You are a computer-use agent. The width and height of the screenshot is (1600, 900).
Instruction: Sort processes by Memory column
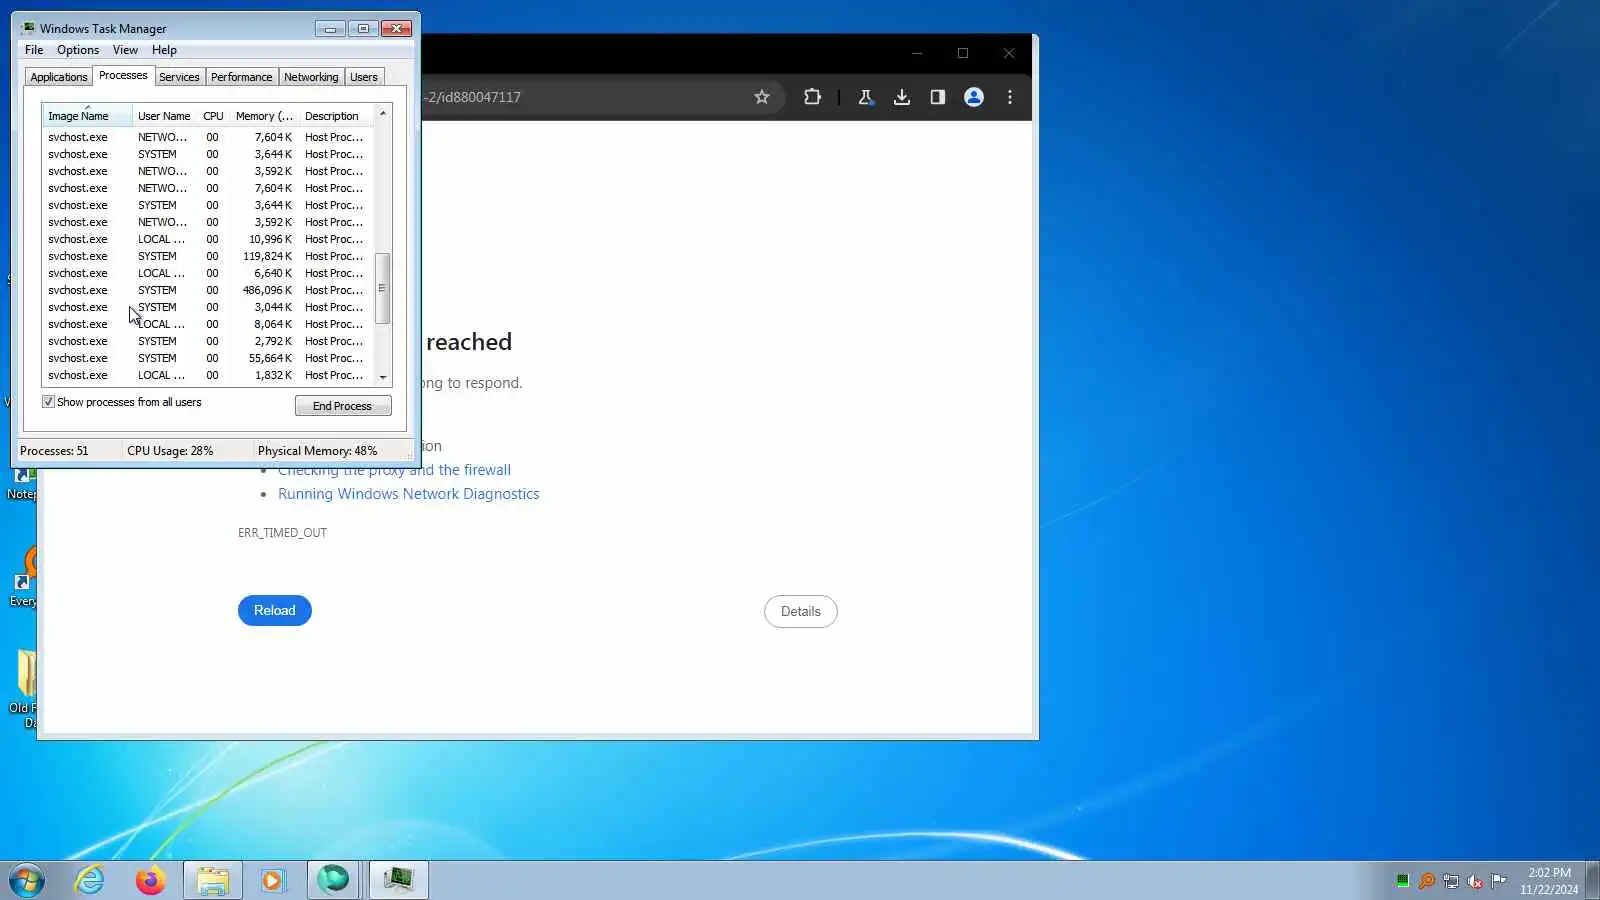pyautogui.click(x=264, y=116)
